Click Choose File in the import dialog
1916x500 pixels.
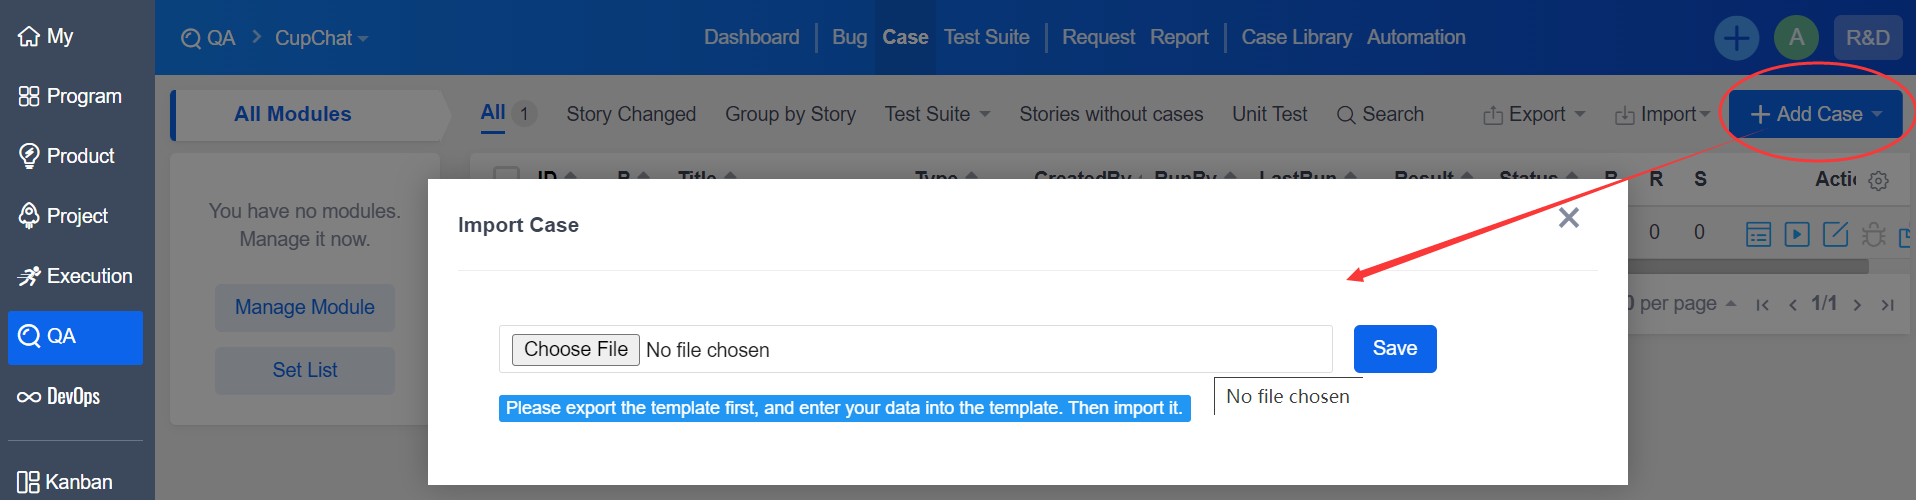pos(576,349)
